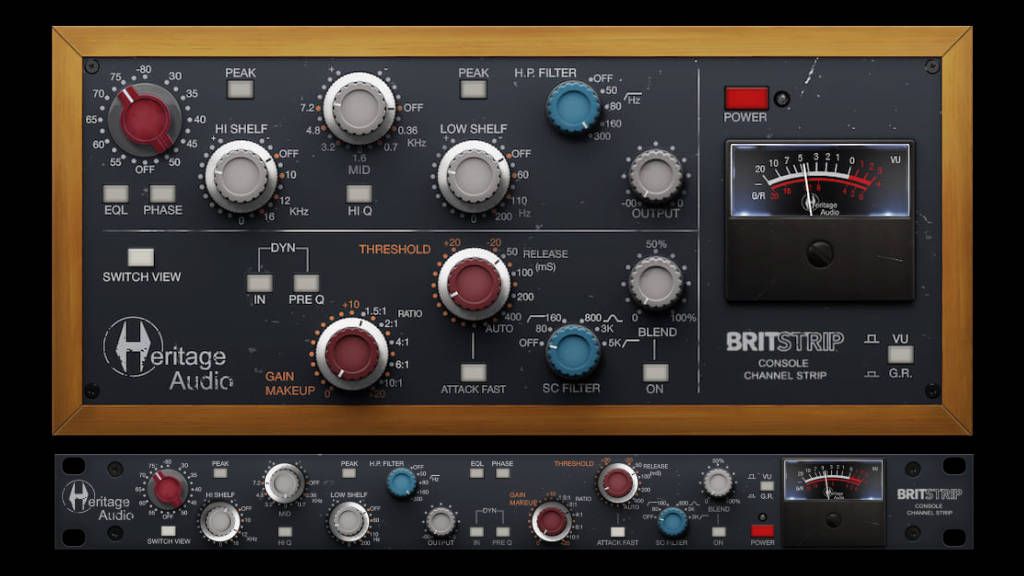Click the LOW SHELF knob in console view

pyautogui.click(x=473, y=176)
